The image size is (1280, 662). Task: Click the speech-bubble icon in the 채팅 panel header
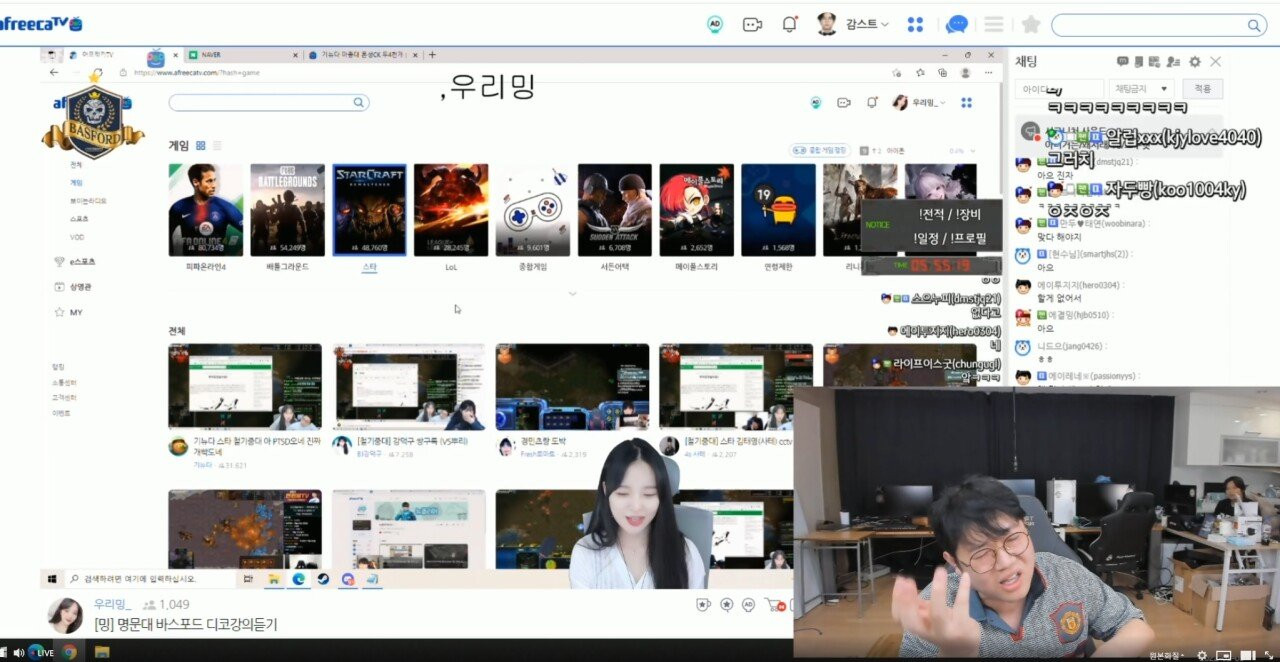pyautogui.click(x=1123, y=62)
